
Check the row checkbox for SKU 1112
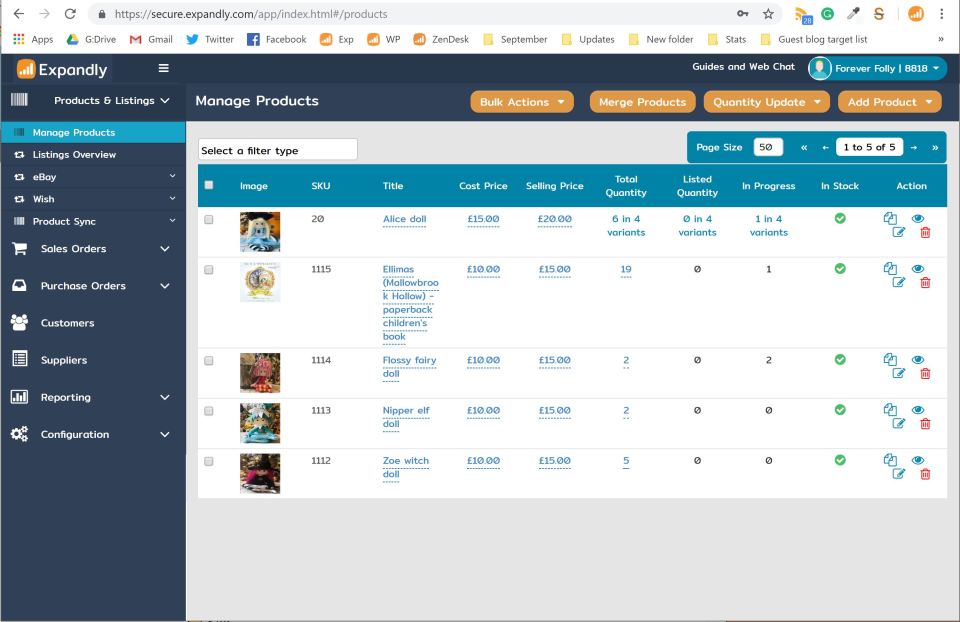point(208,460)
